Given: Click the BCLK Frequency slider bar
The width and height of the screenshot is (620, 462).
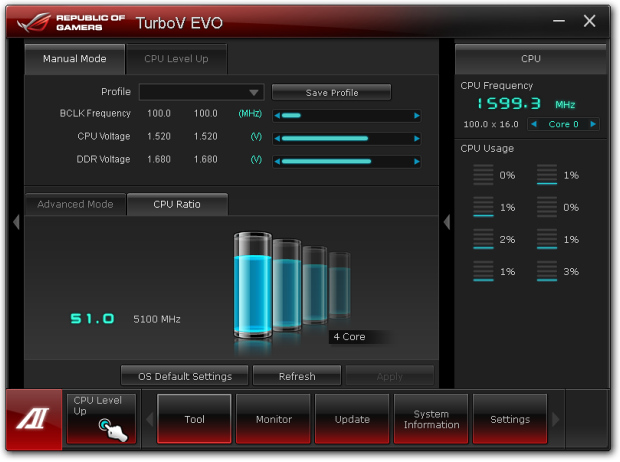Looking at the screenshot, I should 347,116.
